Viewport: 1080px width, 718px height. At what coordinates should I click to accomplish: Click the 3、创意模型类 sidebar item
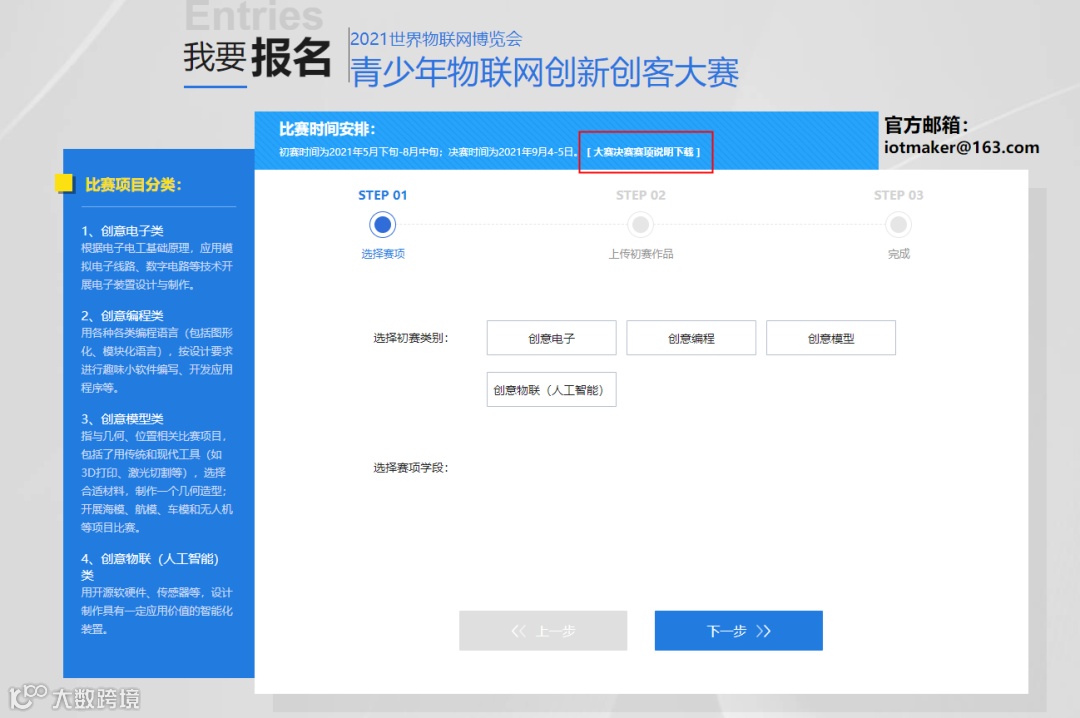[122, 418]
